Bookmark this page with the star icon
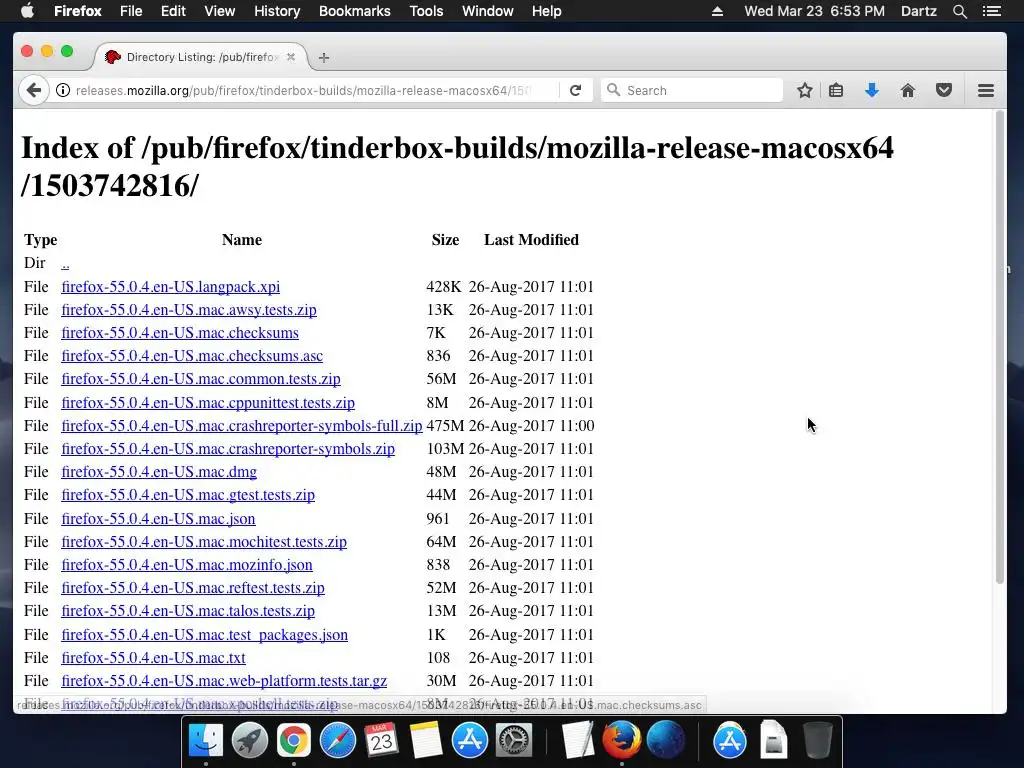Screen dimensions: 1024x768 pos(805,90)
